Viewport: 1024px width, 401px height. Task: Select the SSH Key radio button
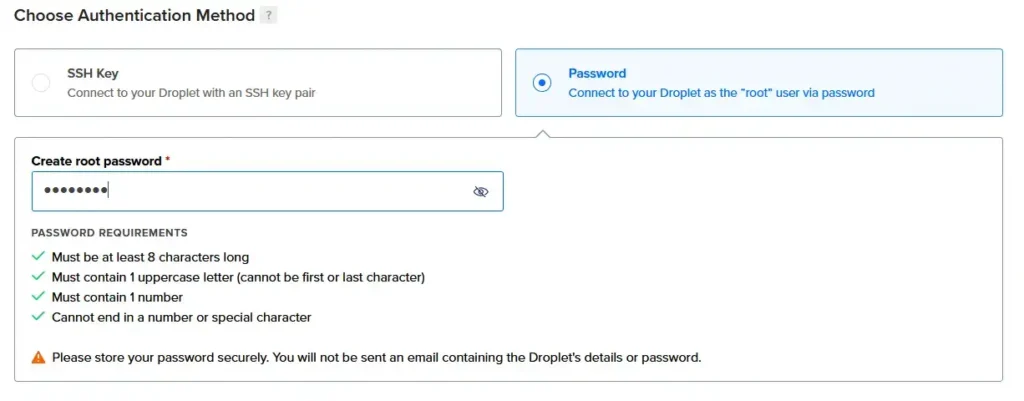(x=41, y=83)
